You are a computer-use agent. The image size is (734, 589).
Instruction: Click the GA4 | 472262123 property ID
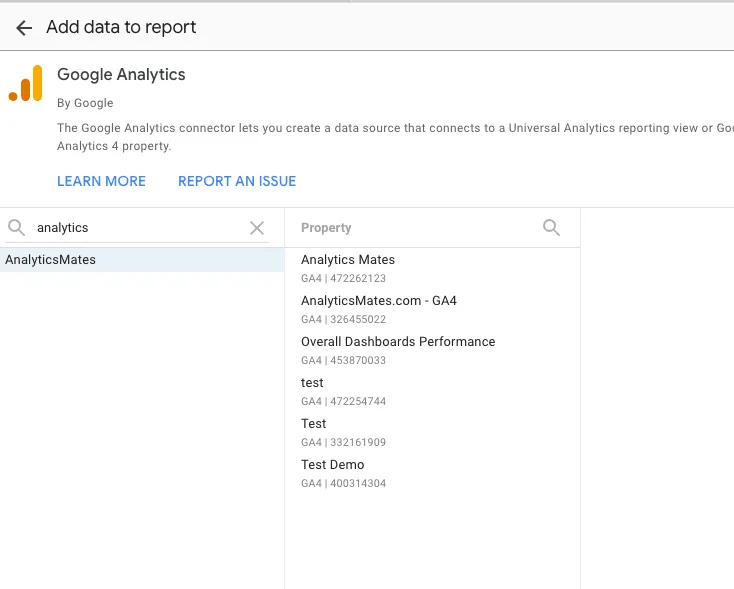[343, 278]
